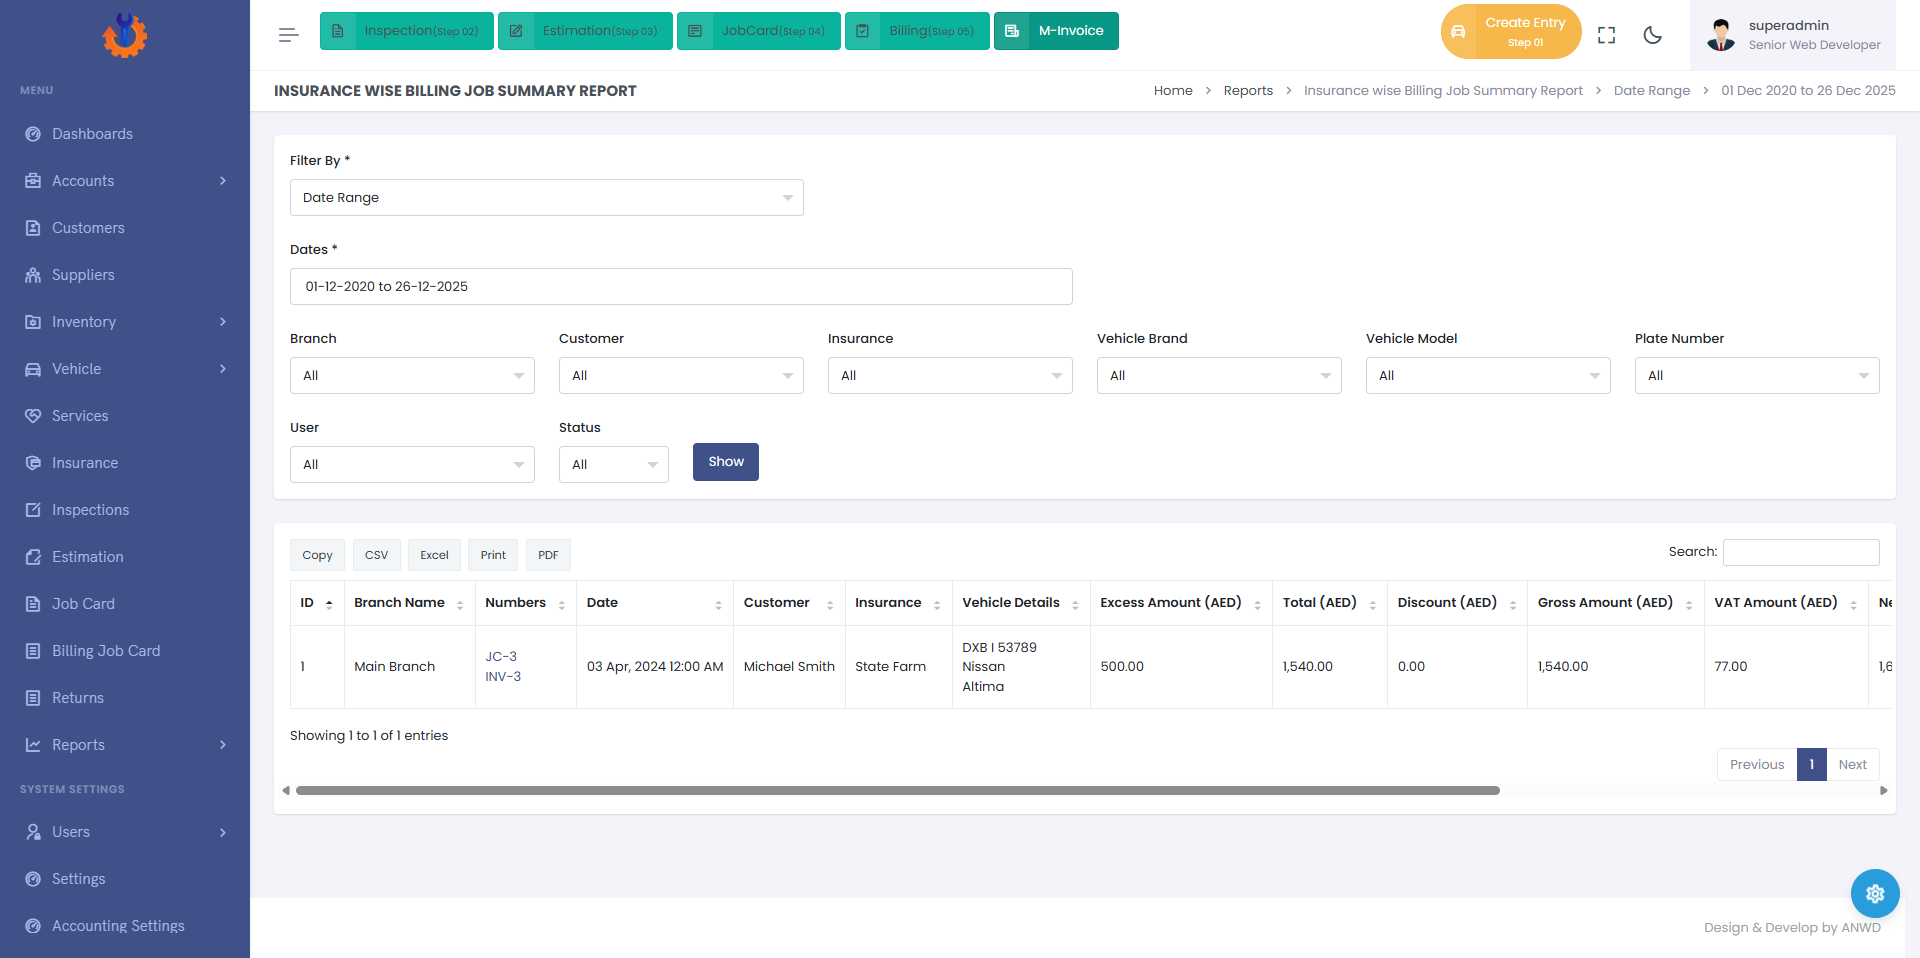Click Reports chart icon in sidebar

point(33,745)
